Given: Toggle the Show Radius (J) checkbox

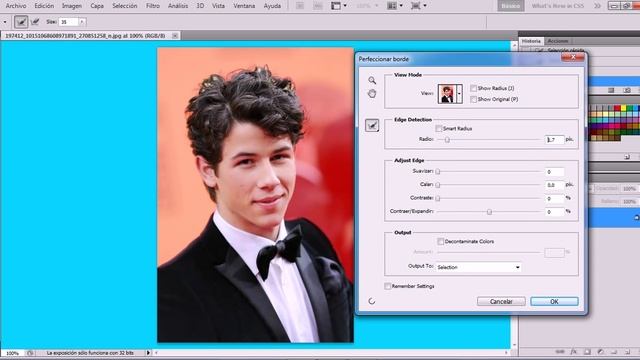Looking at the screenshot, I should coord(473,88).
